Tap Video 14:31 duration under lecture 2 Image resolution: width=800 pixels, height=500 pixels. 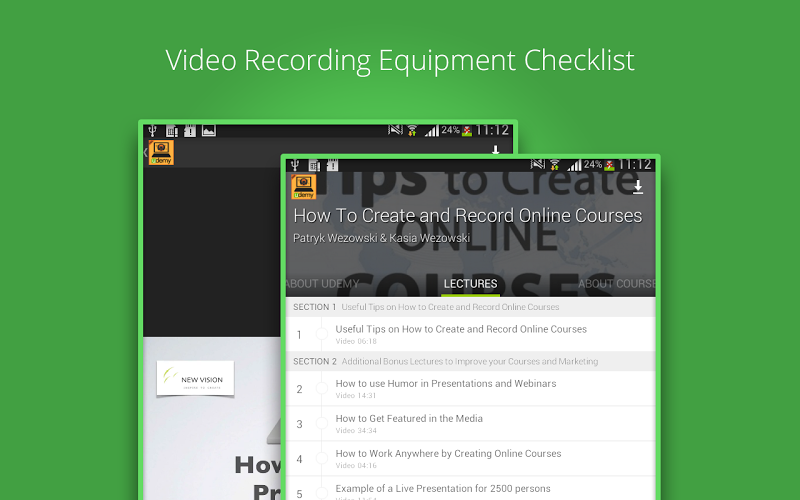click(x=356, y=395)
